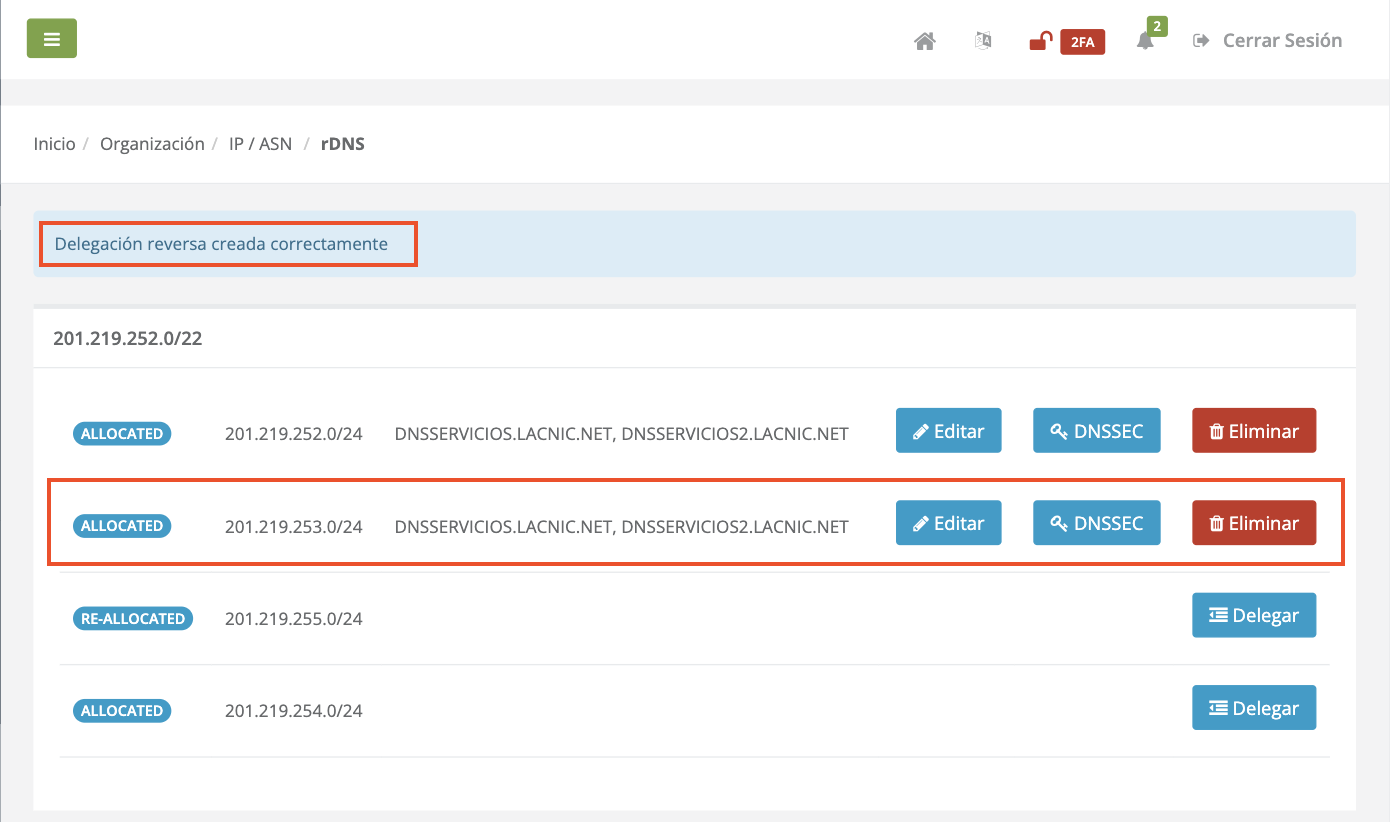The width and height of the screenshot is (1390, 822).
Task: Go to home via house icon
Action: tap(925, 41)
